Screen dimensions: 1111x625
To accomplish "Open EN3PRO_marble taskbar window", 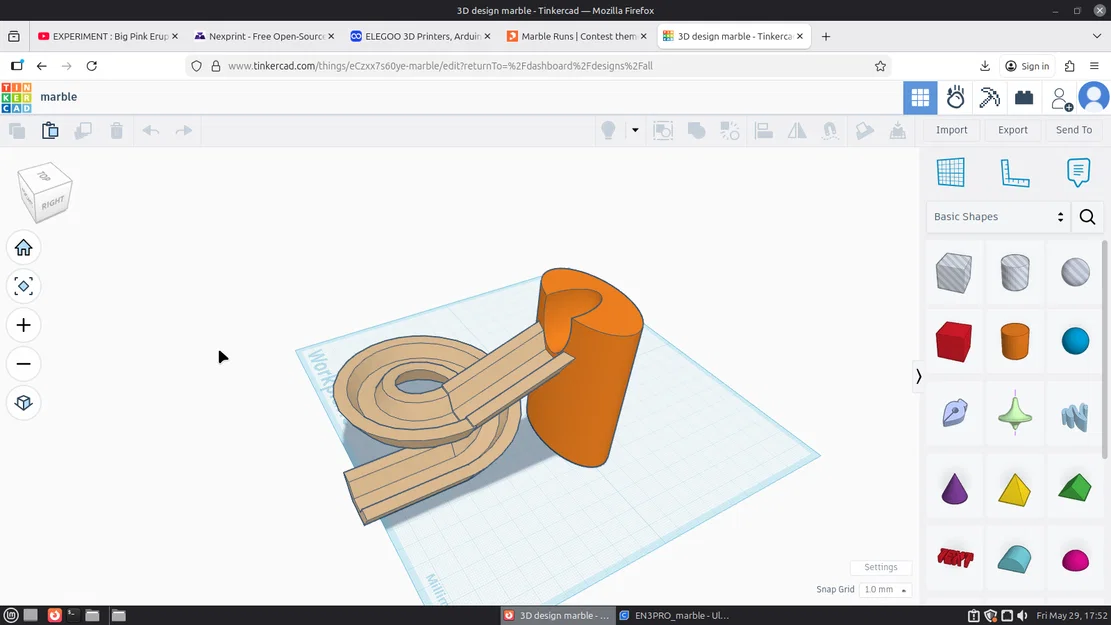I will coord(674,615).
